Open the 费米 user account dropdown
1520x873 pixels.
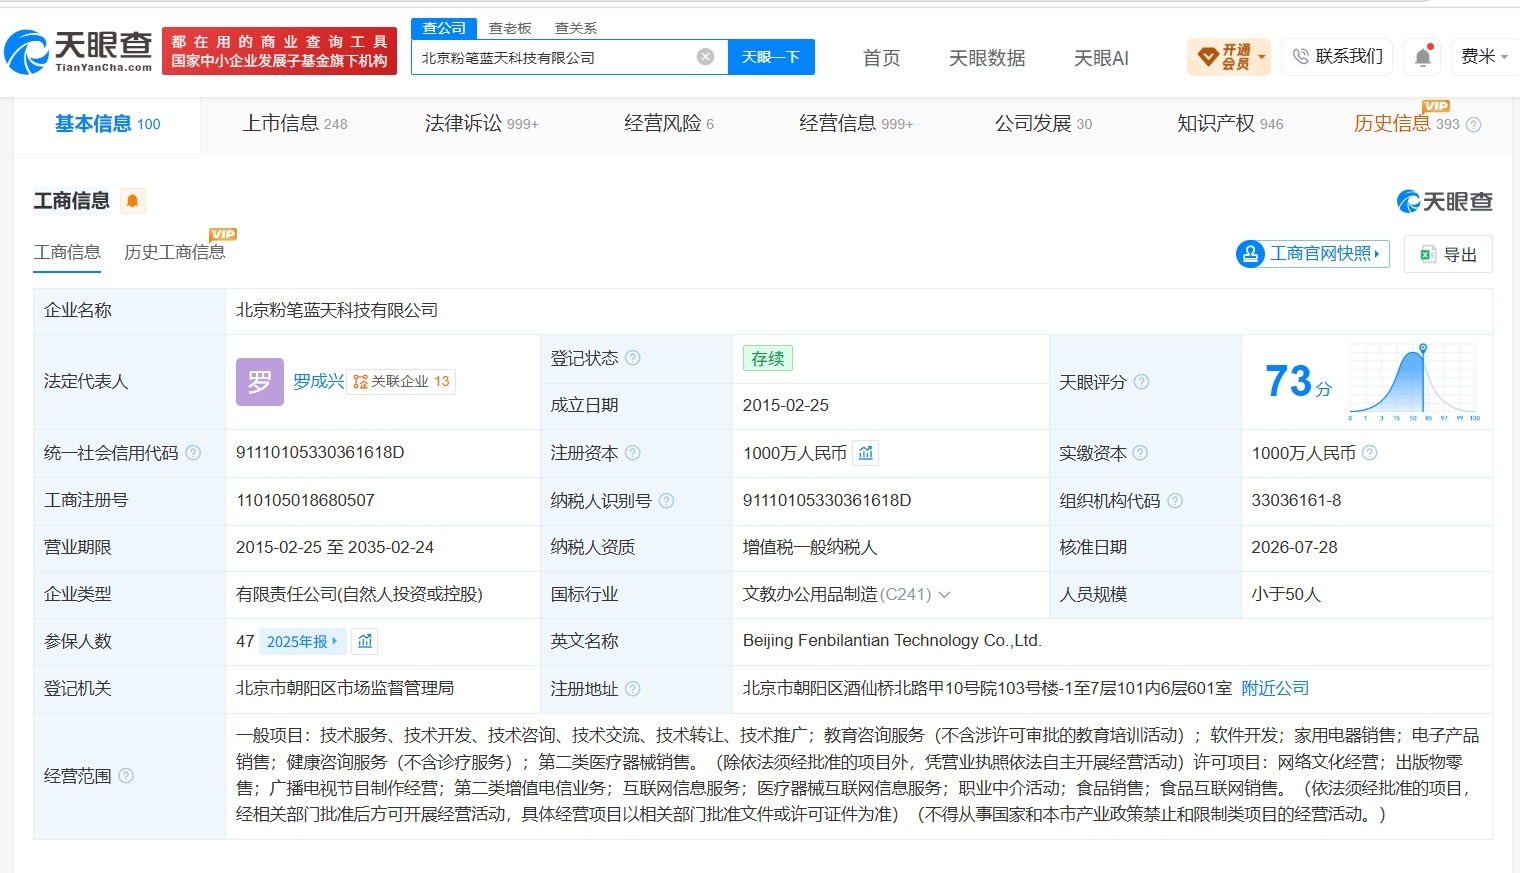pyautogui.click(x=1484, y=57)
